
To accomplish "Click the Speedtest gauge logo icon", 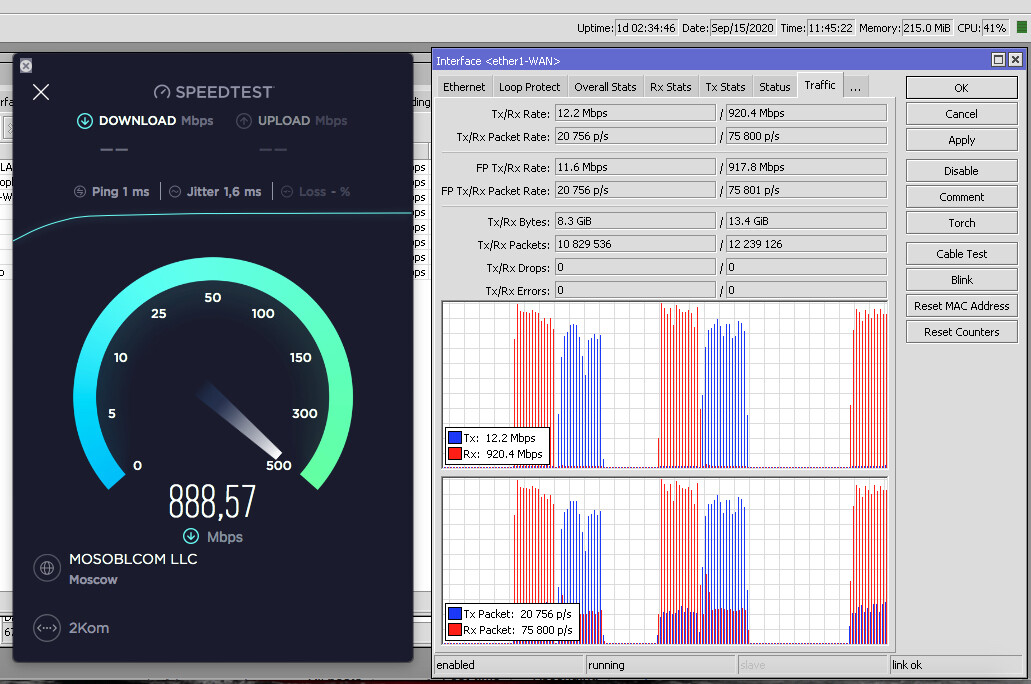I will pyautogui.click(x=162, y=92).
